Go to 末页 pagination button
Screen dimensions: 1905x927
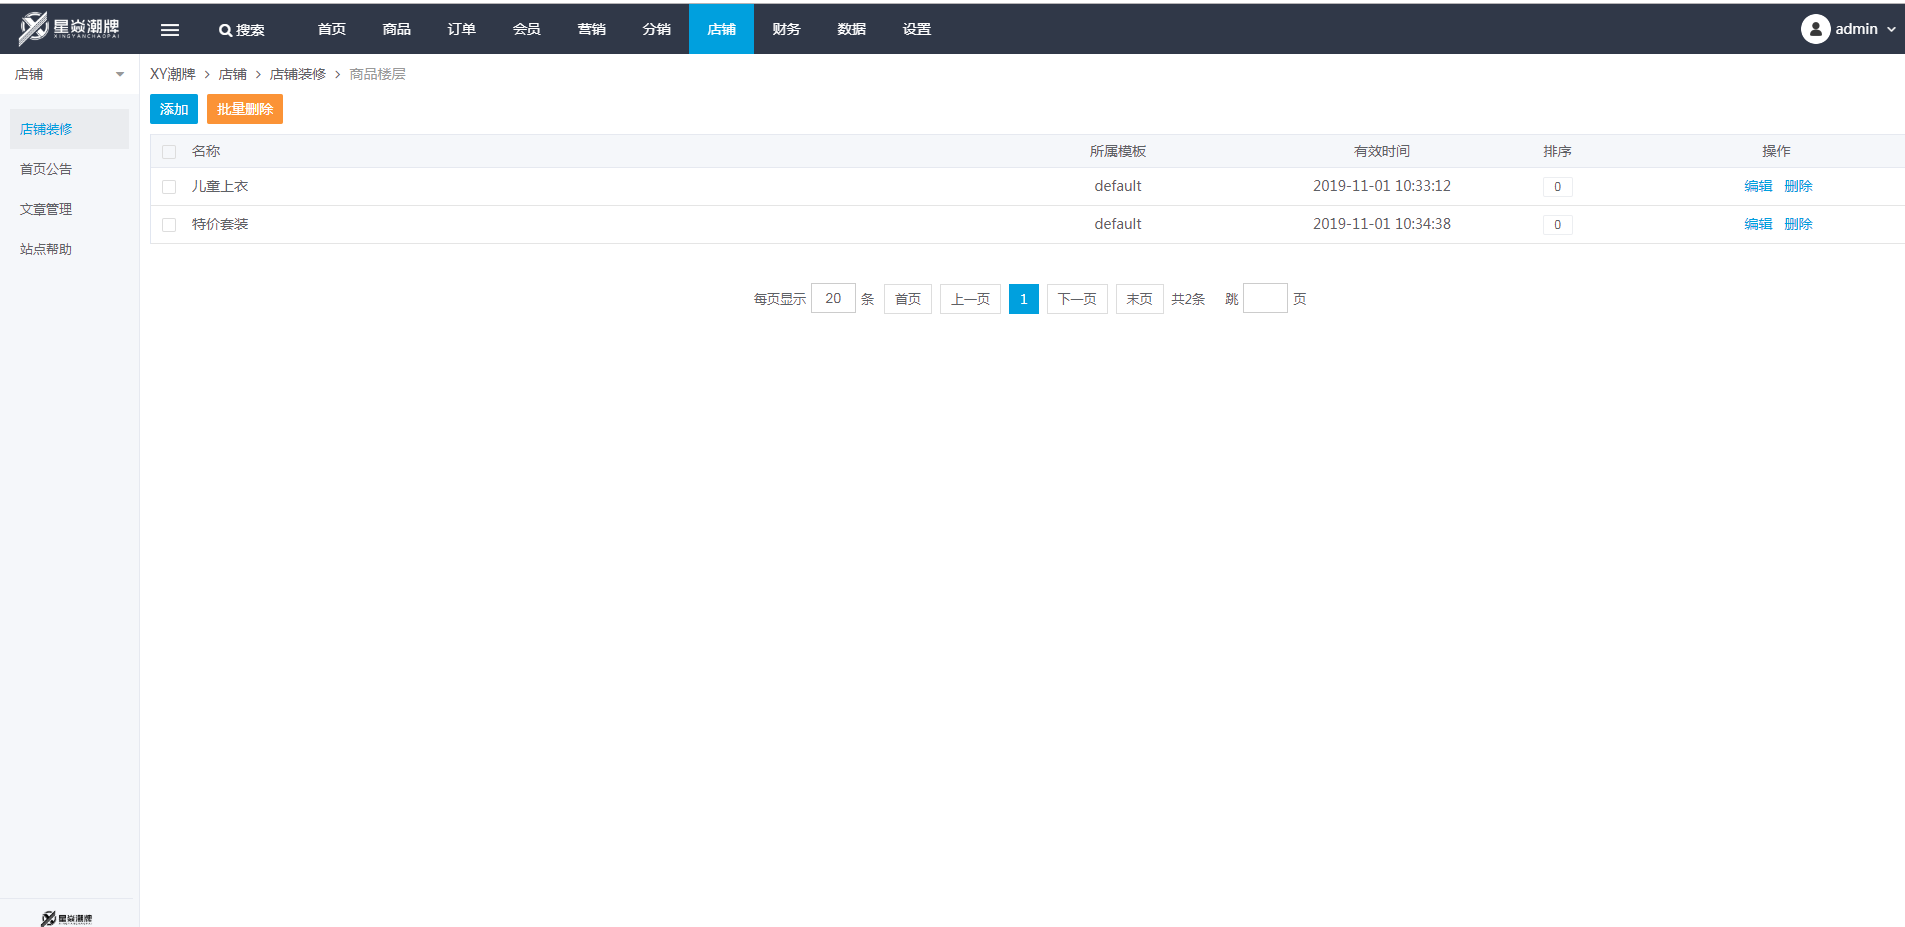(x=1140, y=299)
